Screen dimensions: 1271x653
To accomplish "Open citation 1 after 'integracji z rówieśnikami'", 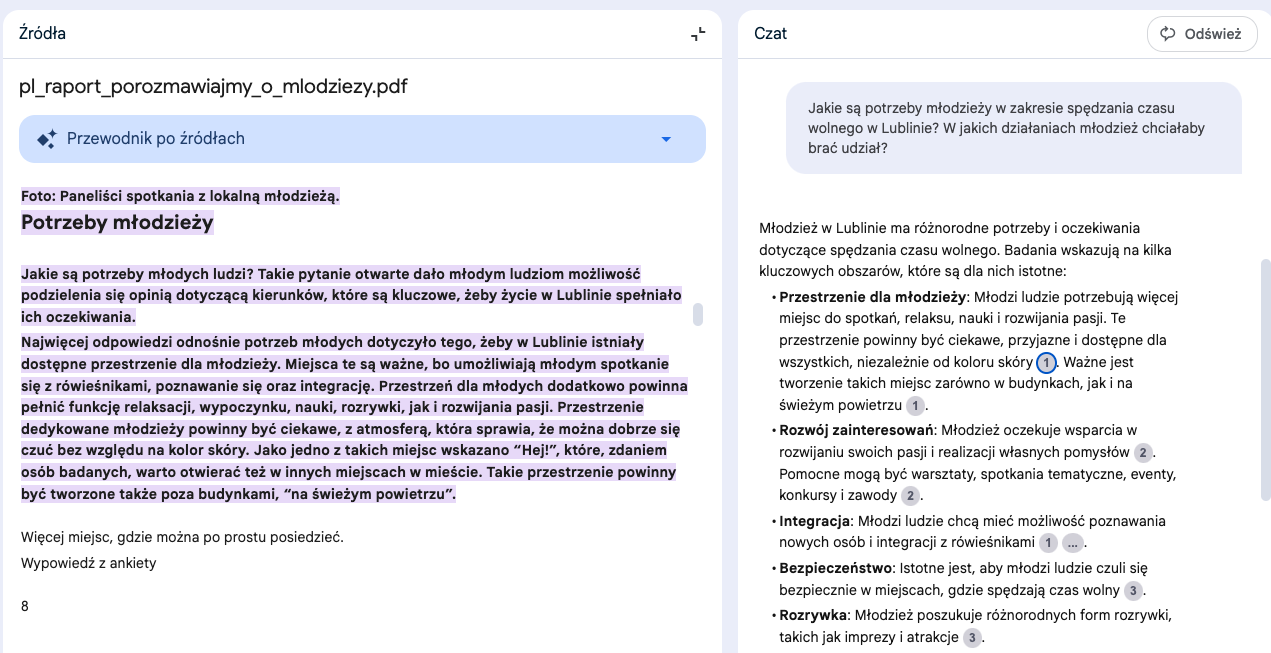I will pyautogui.click(x=1047, y=543).
